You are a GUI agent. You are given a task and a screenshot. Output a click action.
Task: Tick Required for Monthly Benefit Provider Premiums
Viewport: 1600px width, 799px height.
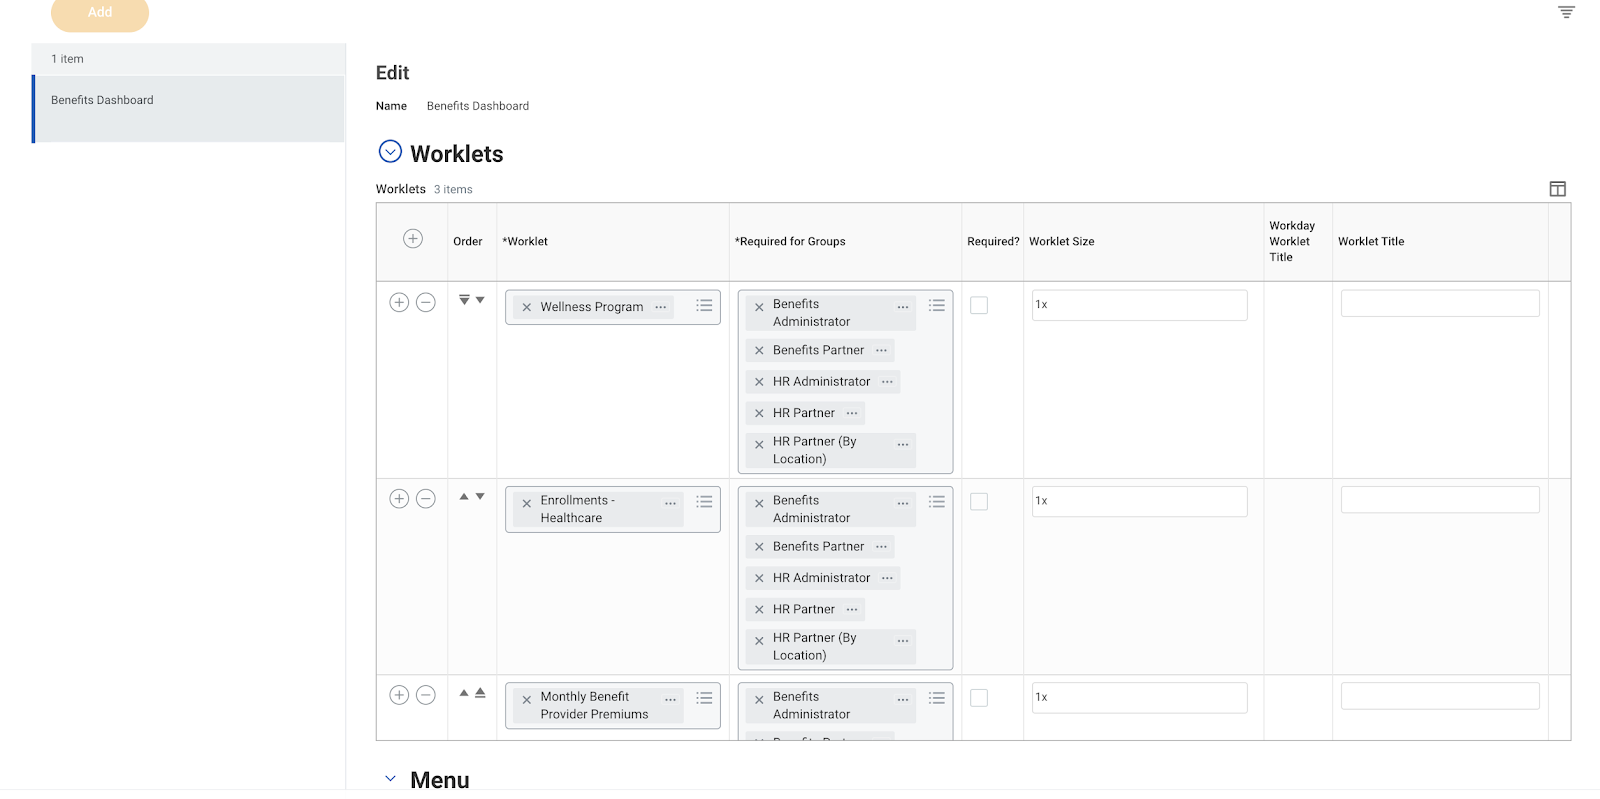click(x=978, y=697)
